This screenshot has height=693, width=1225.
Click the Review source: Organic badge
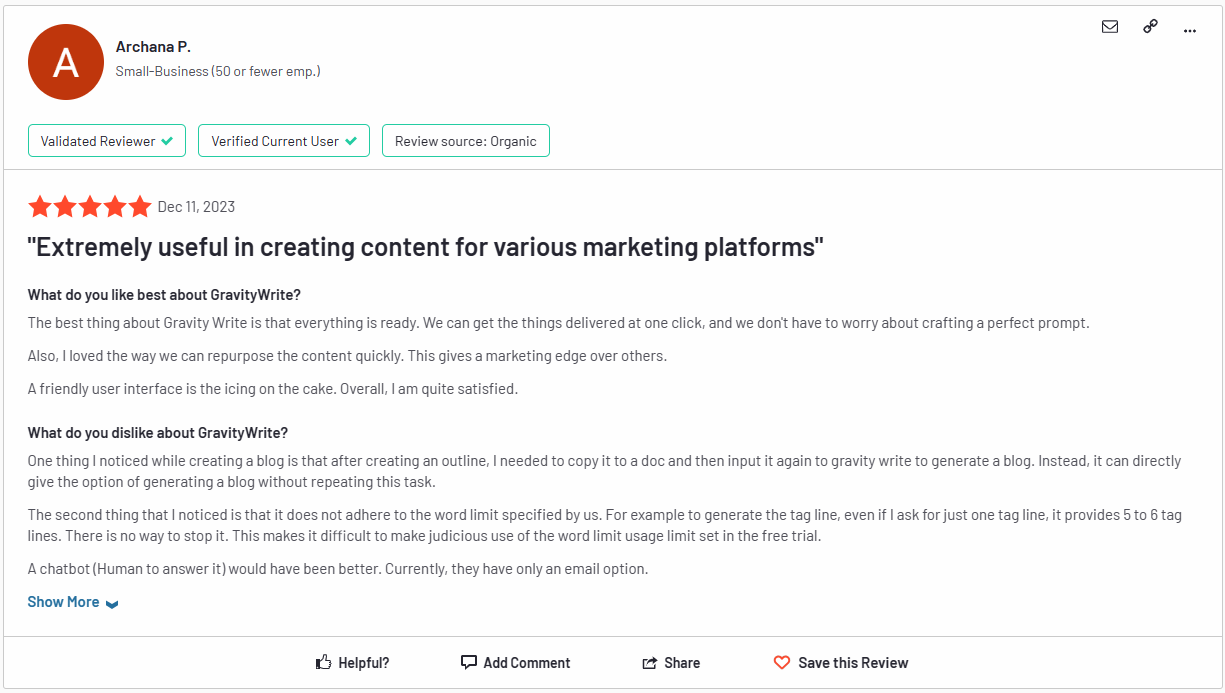pos(465,141)
